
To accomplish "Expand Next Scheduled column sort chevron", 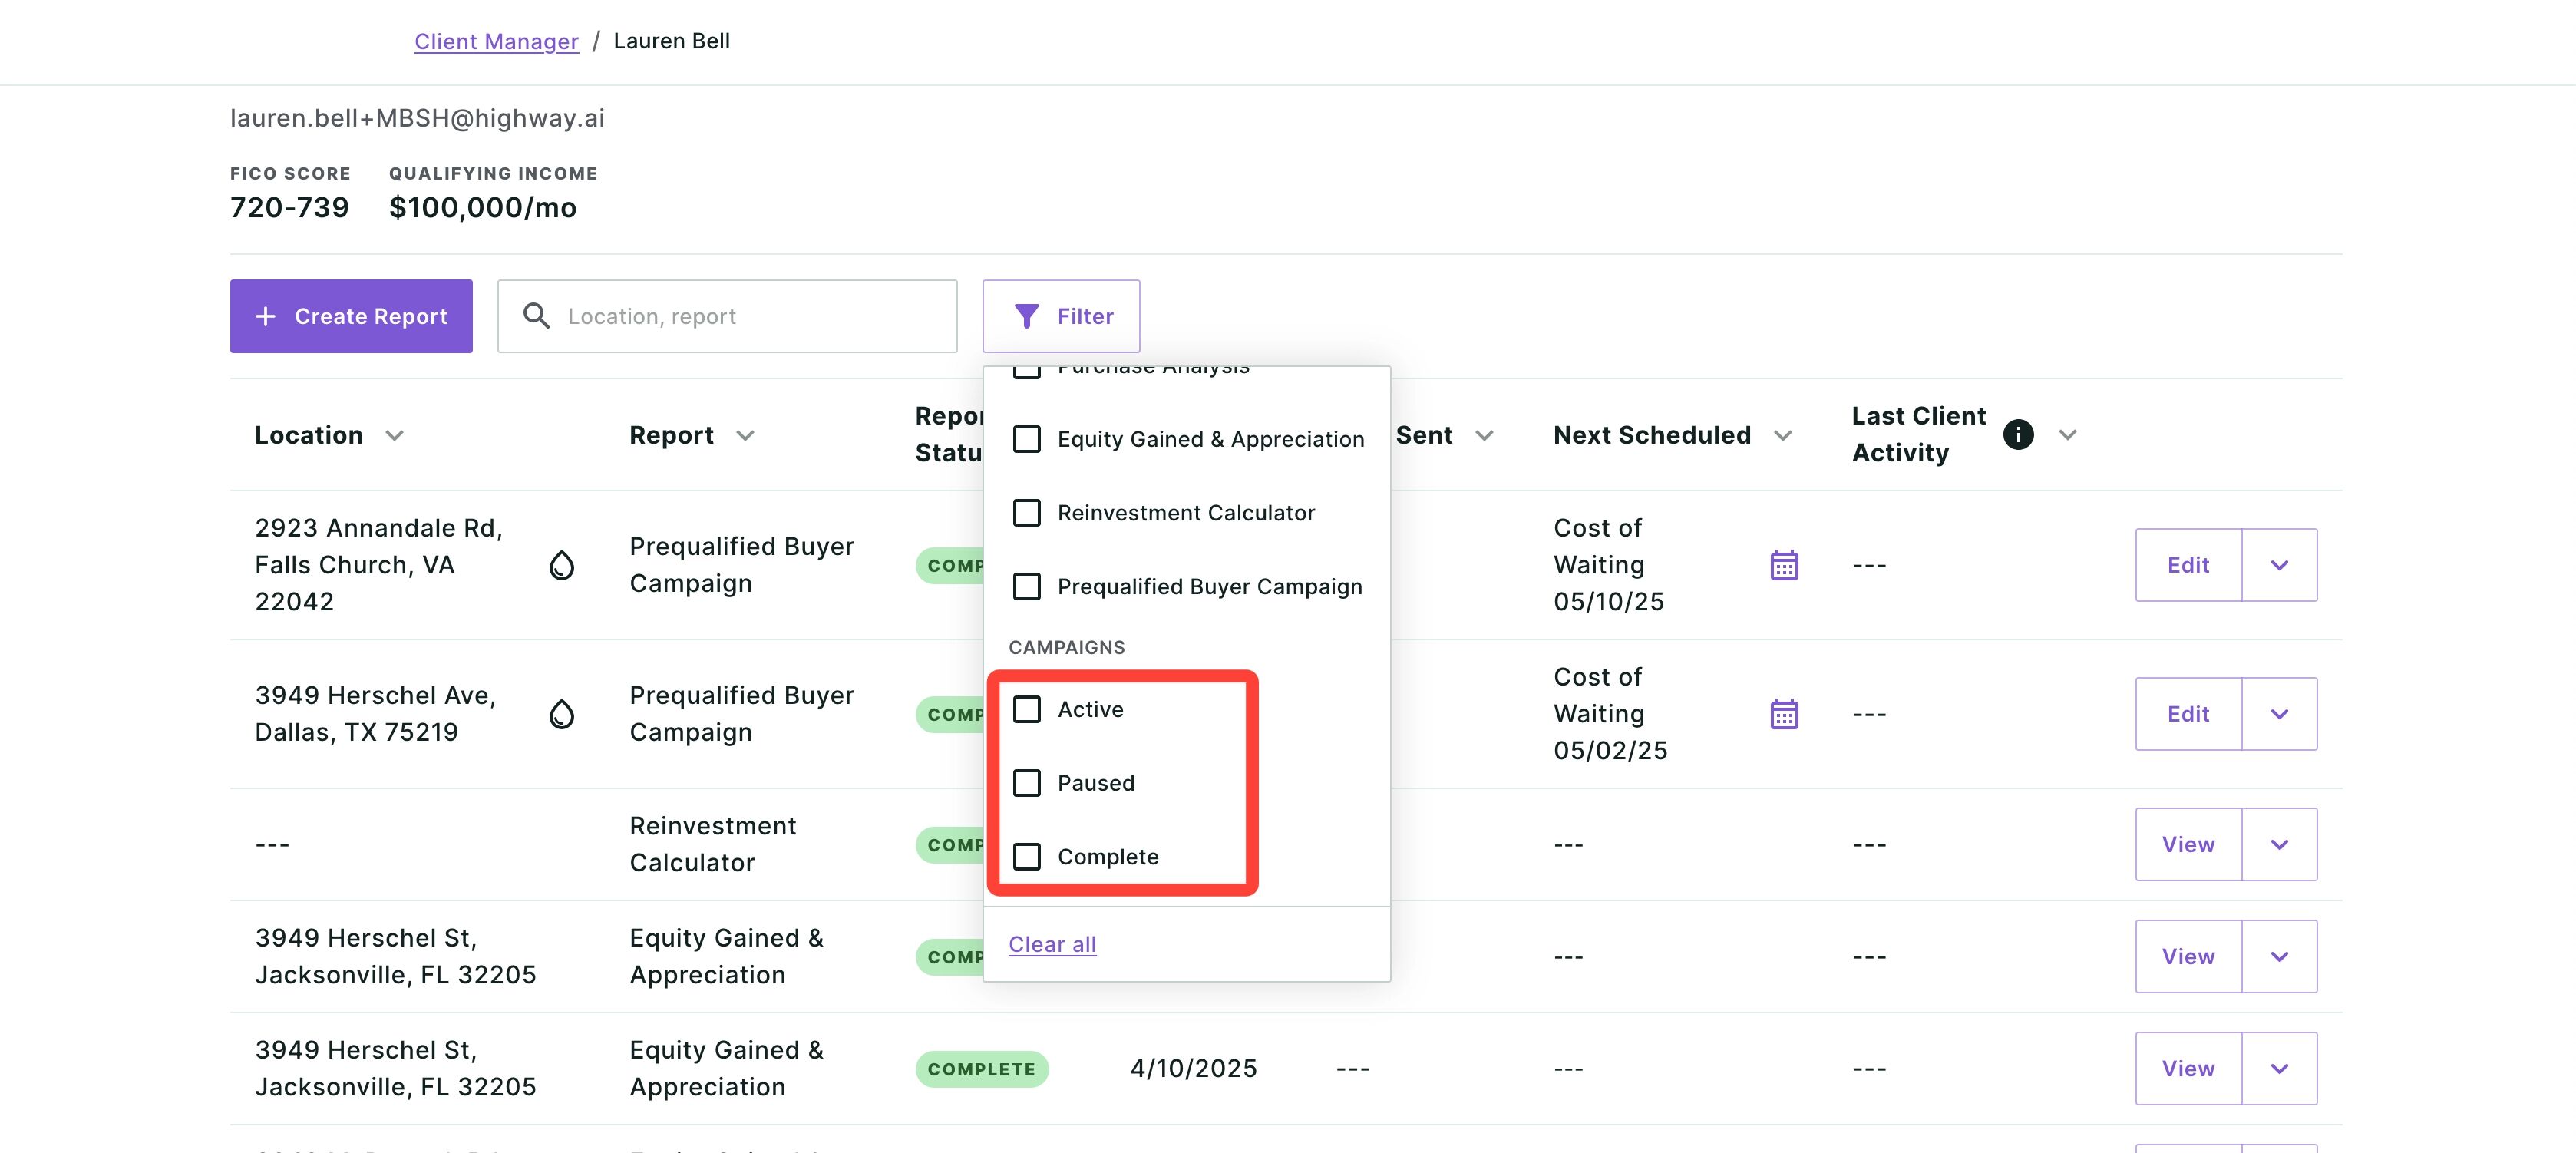I will coord(1782,436).
